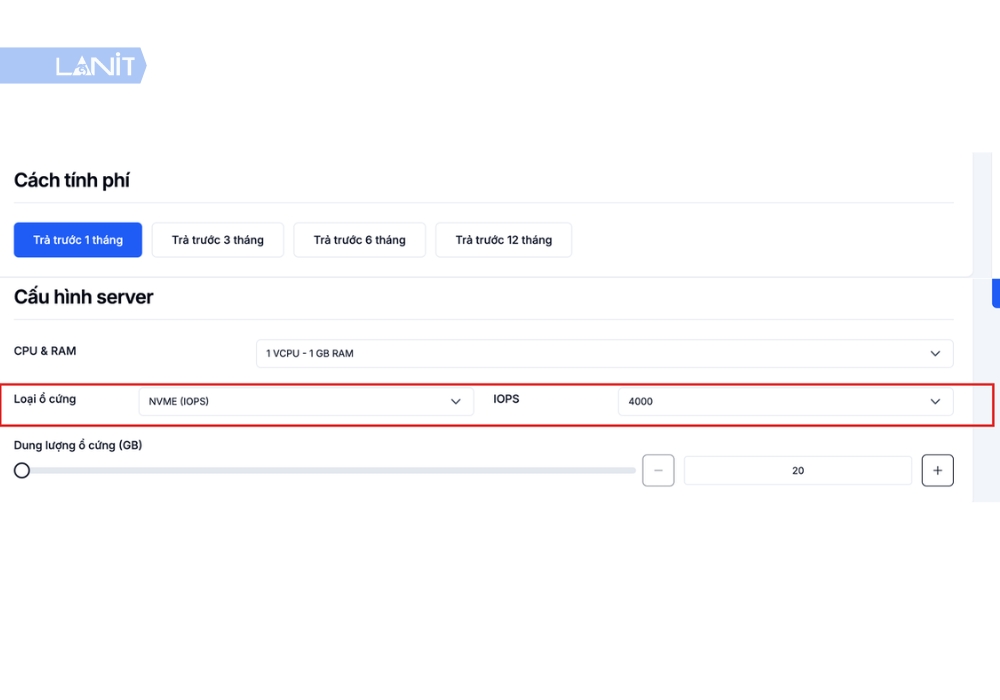This screenshot has height=700, width=1000.
Task: Click the Cấu hình server heading
Action: [84, 297]
